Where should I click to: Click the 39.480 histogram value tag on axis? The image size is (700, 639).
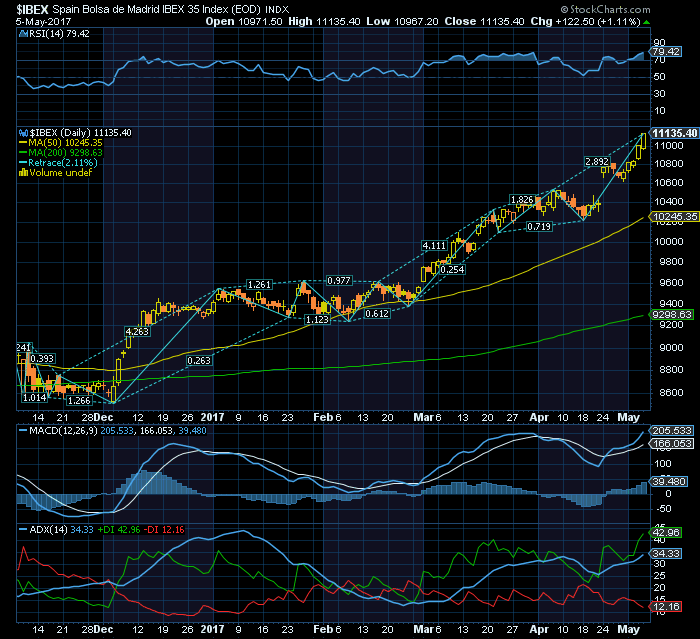668,481
